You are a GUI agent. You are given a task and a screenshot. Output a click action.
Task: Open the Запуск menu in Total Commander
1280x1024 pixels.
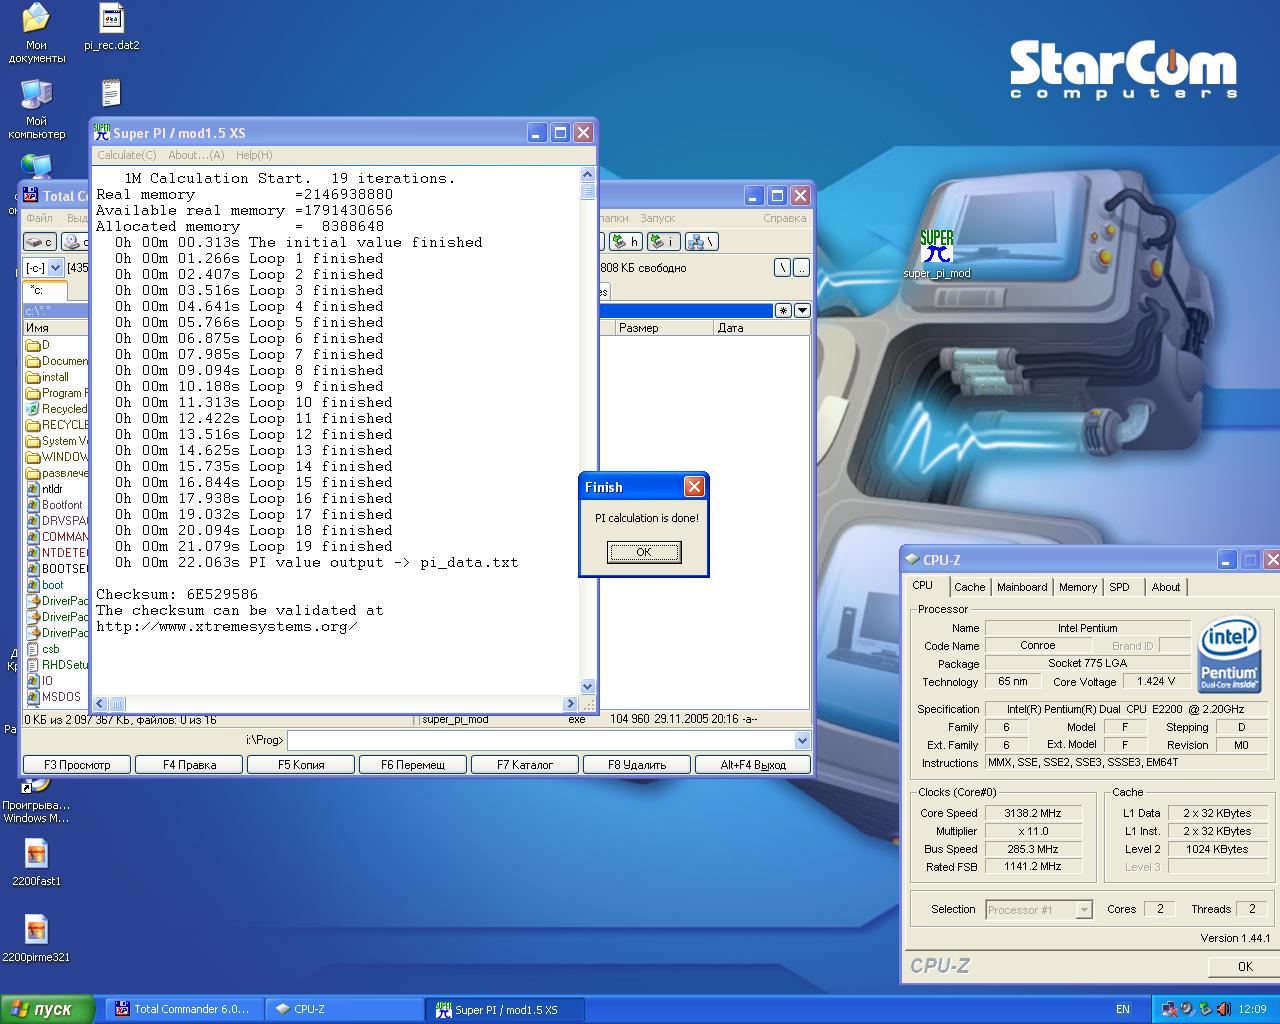pyautogui.click(x=658, y=218)
